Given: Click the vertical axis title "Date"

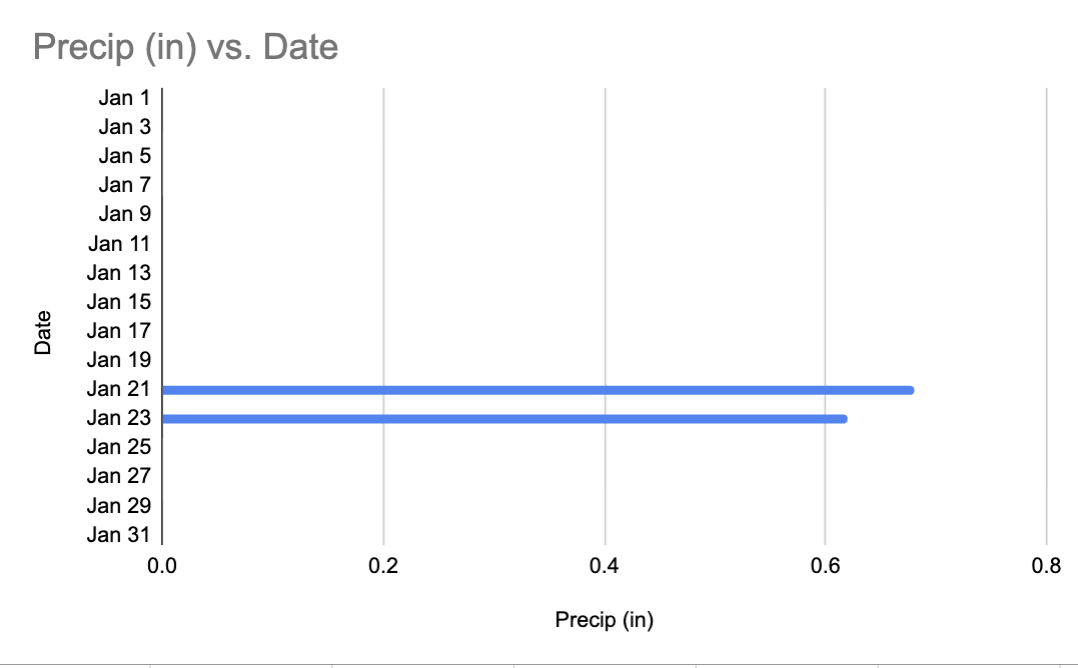Looking at the screenshot, I should (43, 334).
